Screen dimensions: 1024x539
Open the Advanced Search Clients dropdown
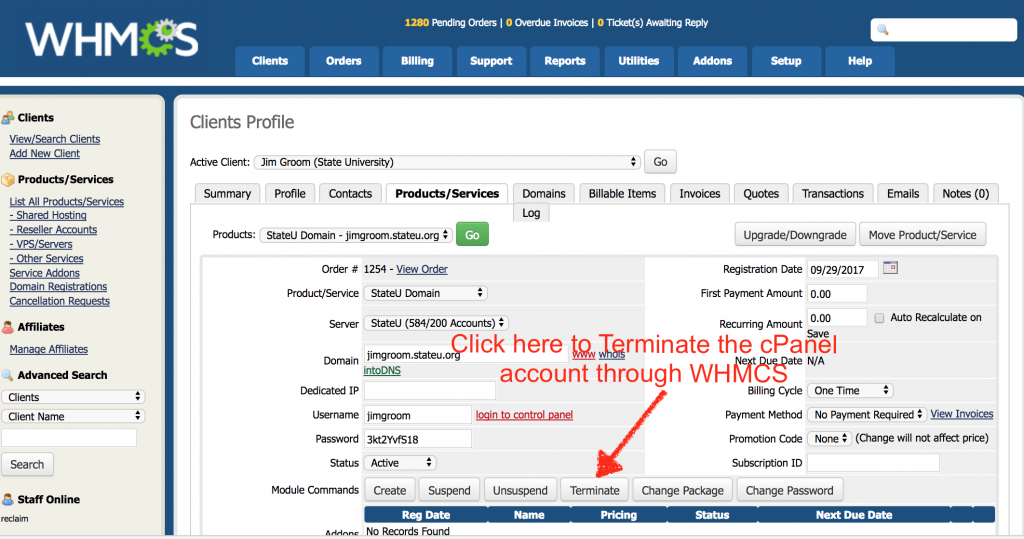pos(73,397)
